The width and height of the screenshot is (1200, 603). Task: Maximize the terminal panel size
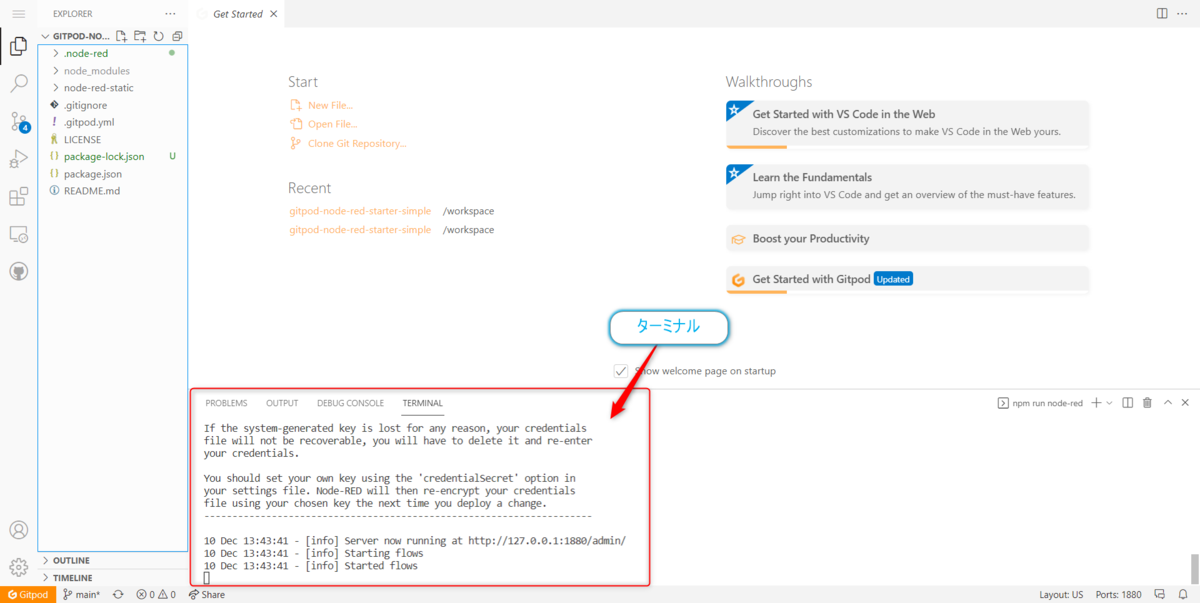point(1166,403)
